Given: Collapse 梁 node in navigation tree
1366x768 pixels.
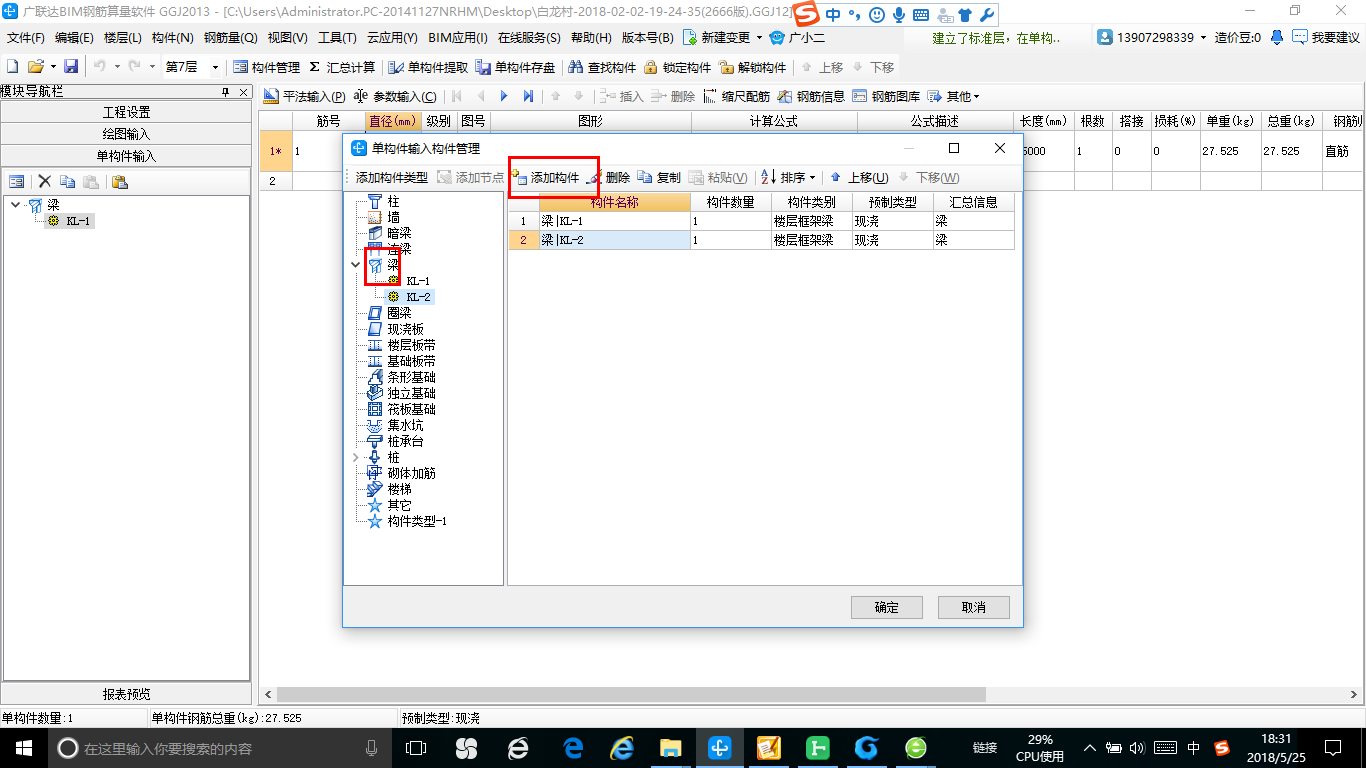Looking at the screenshot, I should click(x=15, y=205).
